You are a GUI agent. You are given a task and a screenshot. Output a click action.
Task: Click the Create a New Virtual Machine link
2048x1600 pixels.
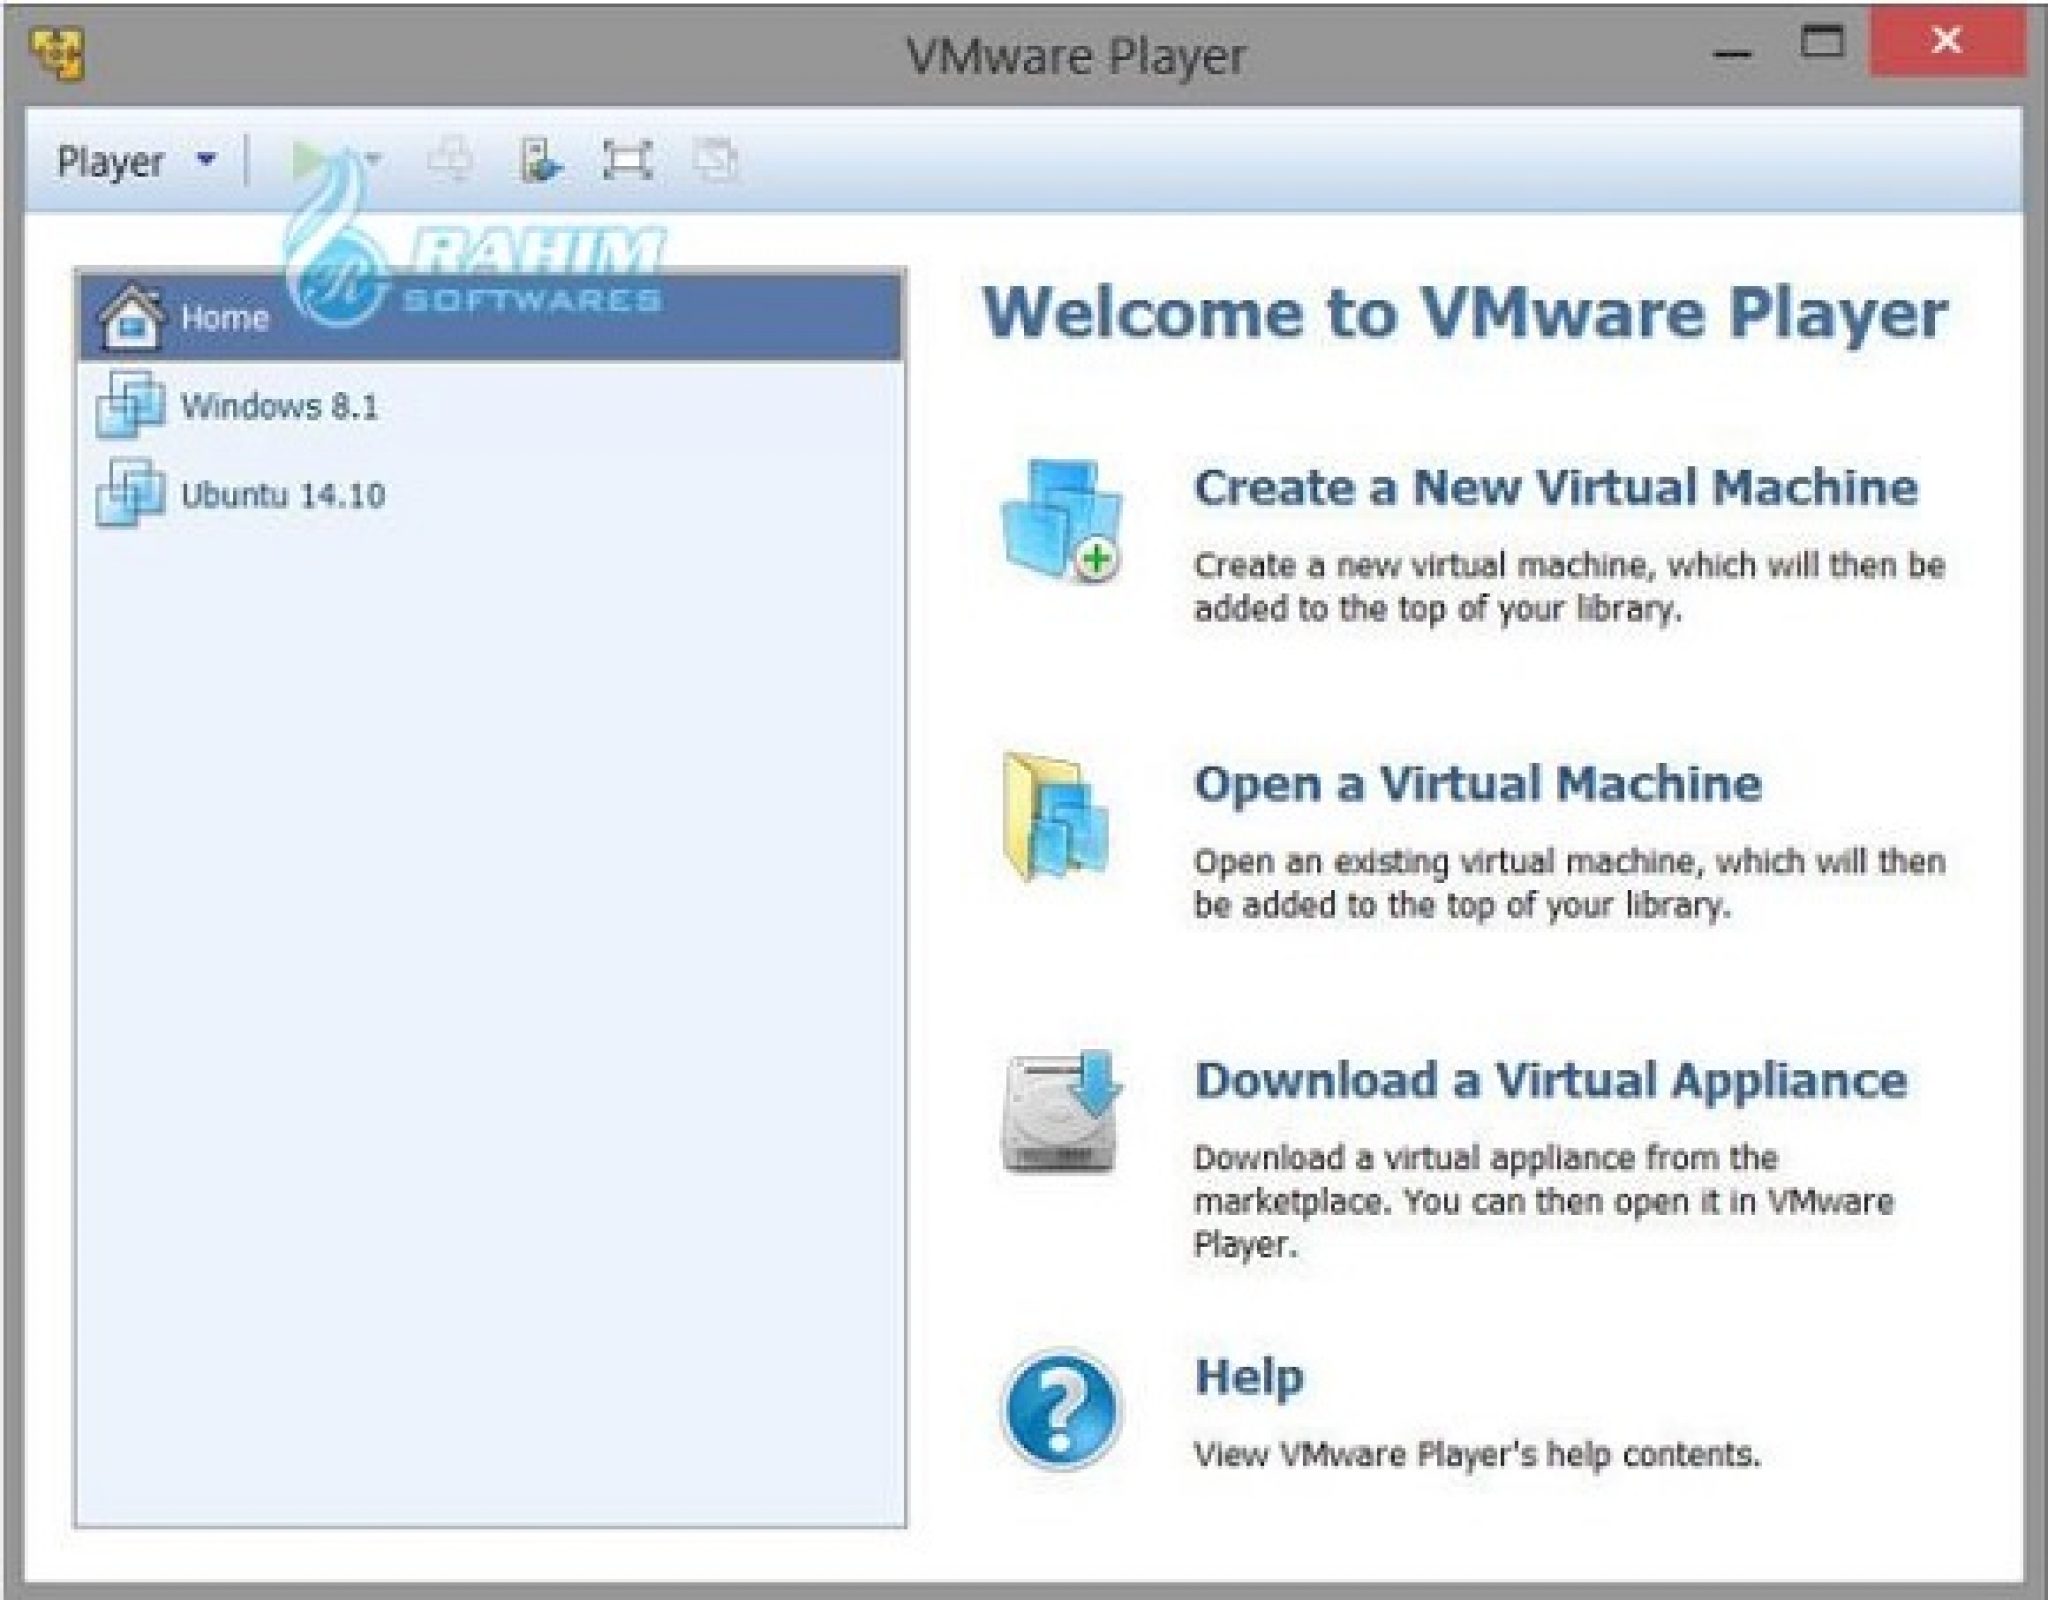[x=1555, y=488]
